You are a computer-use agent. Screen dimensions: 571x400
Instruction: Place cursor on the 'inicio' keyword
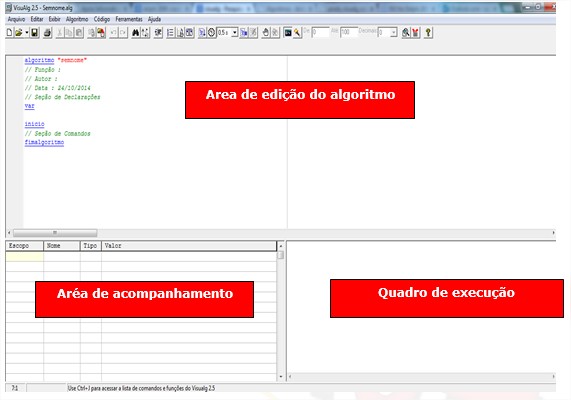click(34, 124)
